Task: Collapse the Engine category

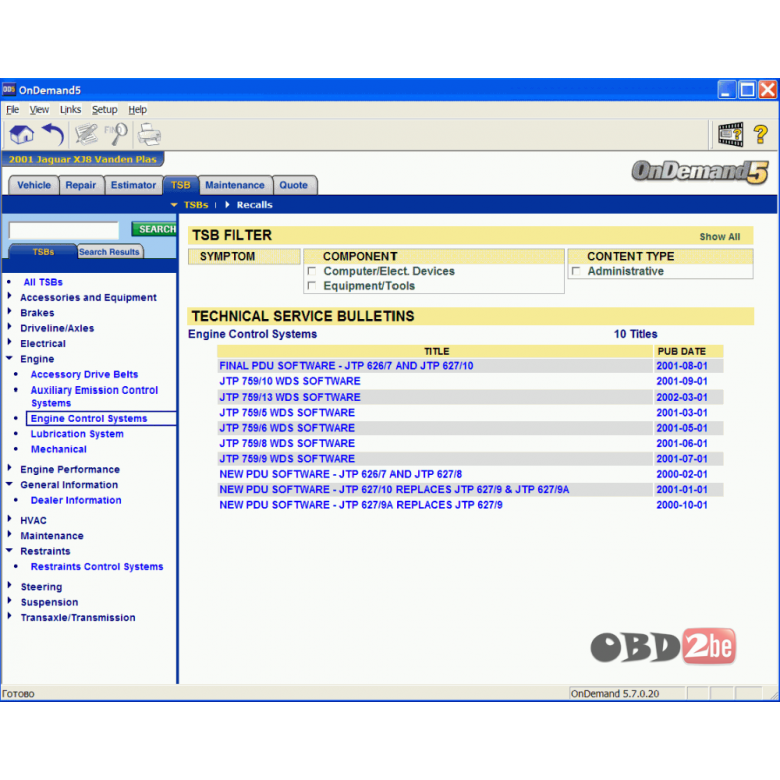Action: (x=9, y=358)
